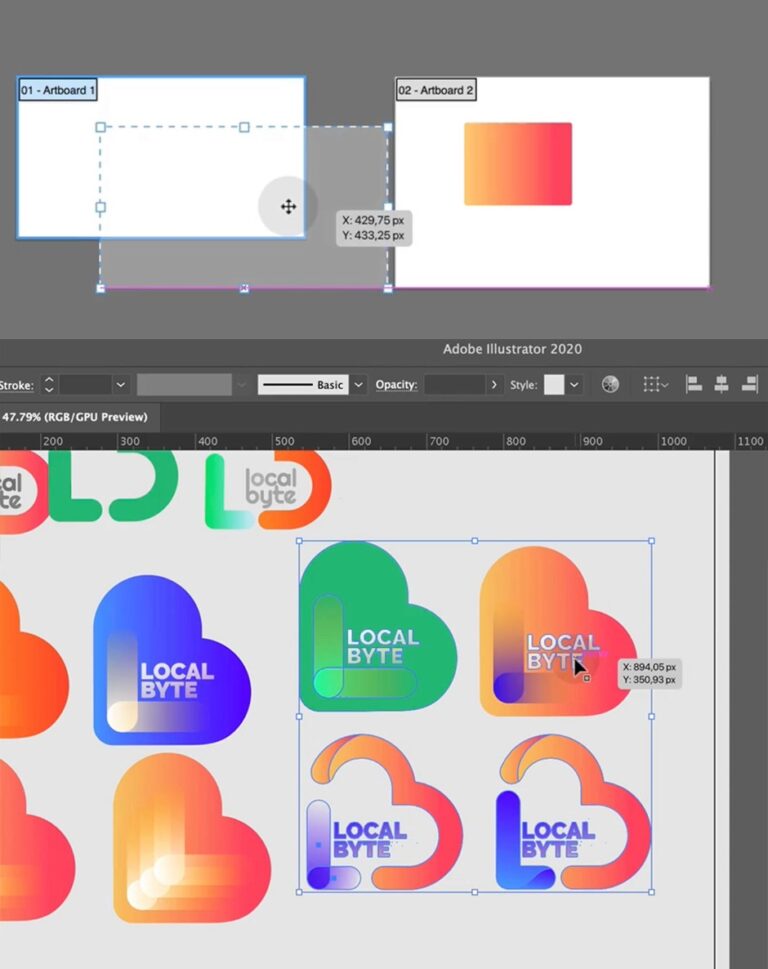The height and width of the screenshot is (969, 768).
Task: Open the Opacity panel label link
Action: [396, 384]
